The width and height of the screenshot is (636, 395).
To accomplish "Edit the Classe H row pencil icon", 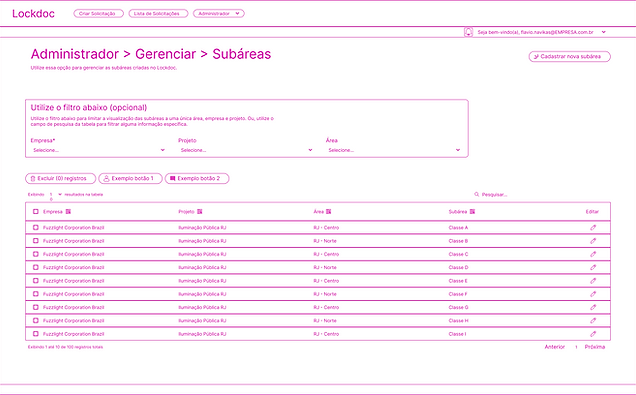I will tap(593, 320).
